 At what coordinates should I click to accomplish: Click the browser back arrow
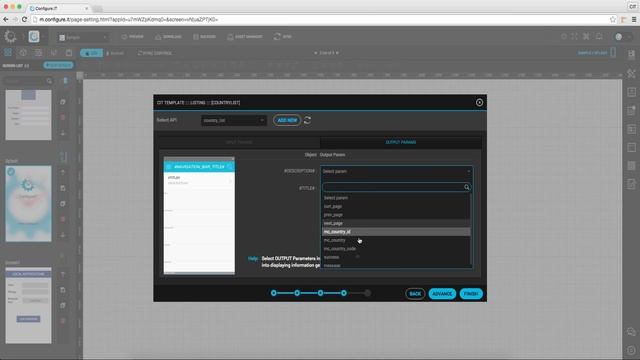tap(6, 19)
